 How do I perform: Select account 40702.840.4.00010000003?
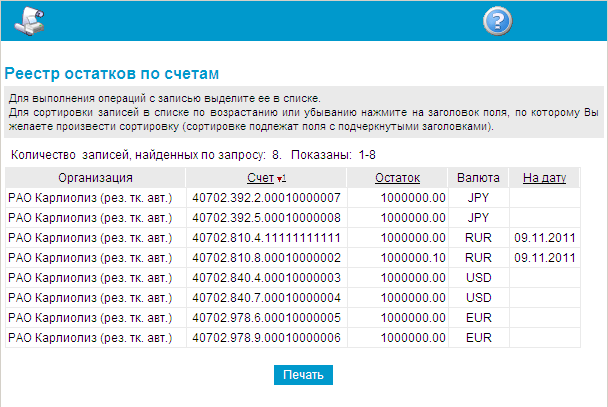point(266,278)
